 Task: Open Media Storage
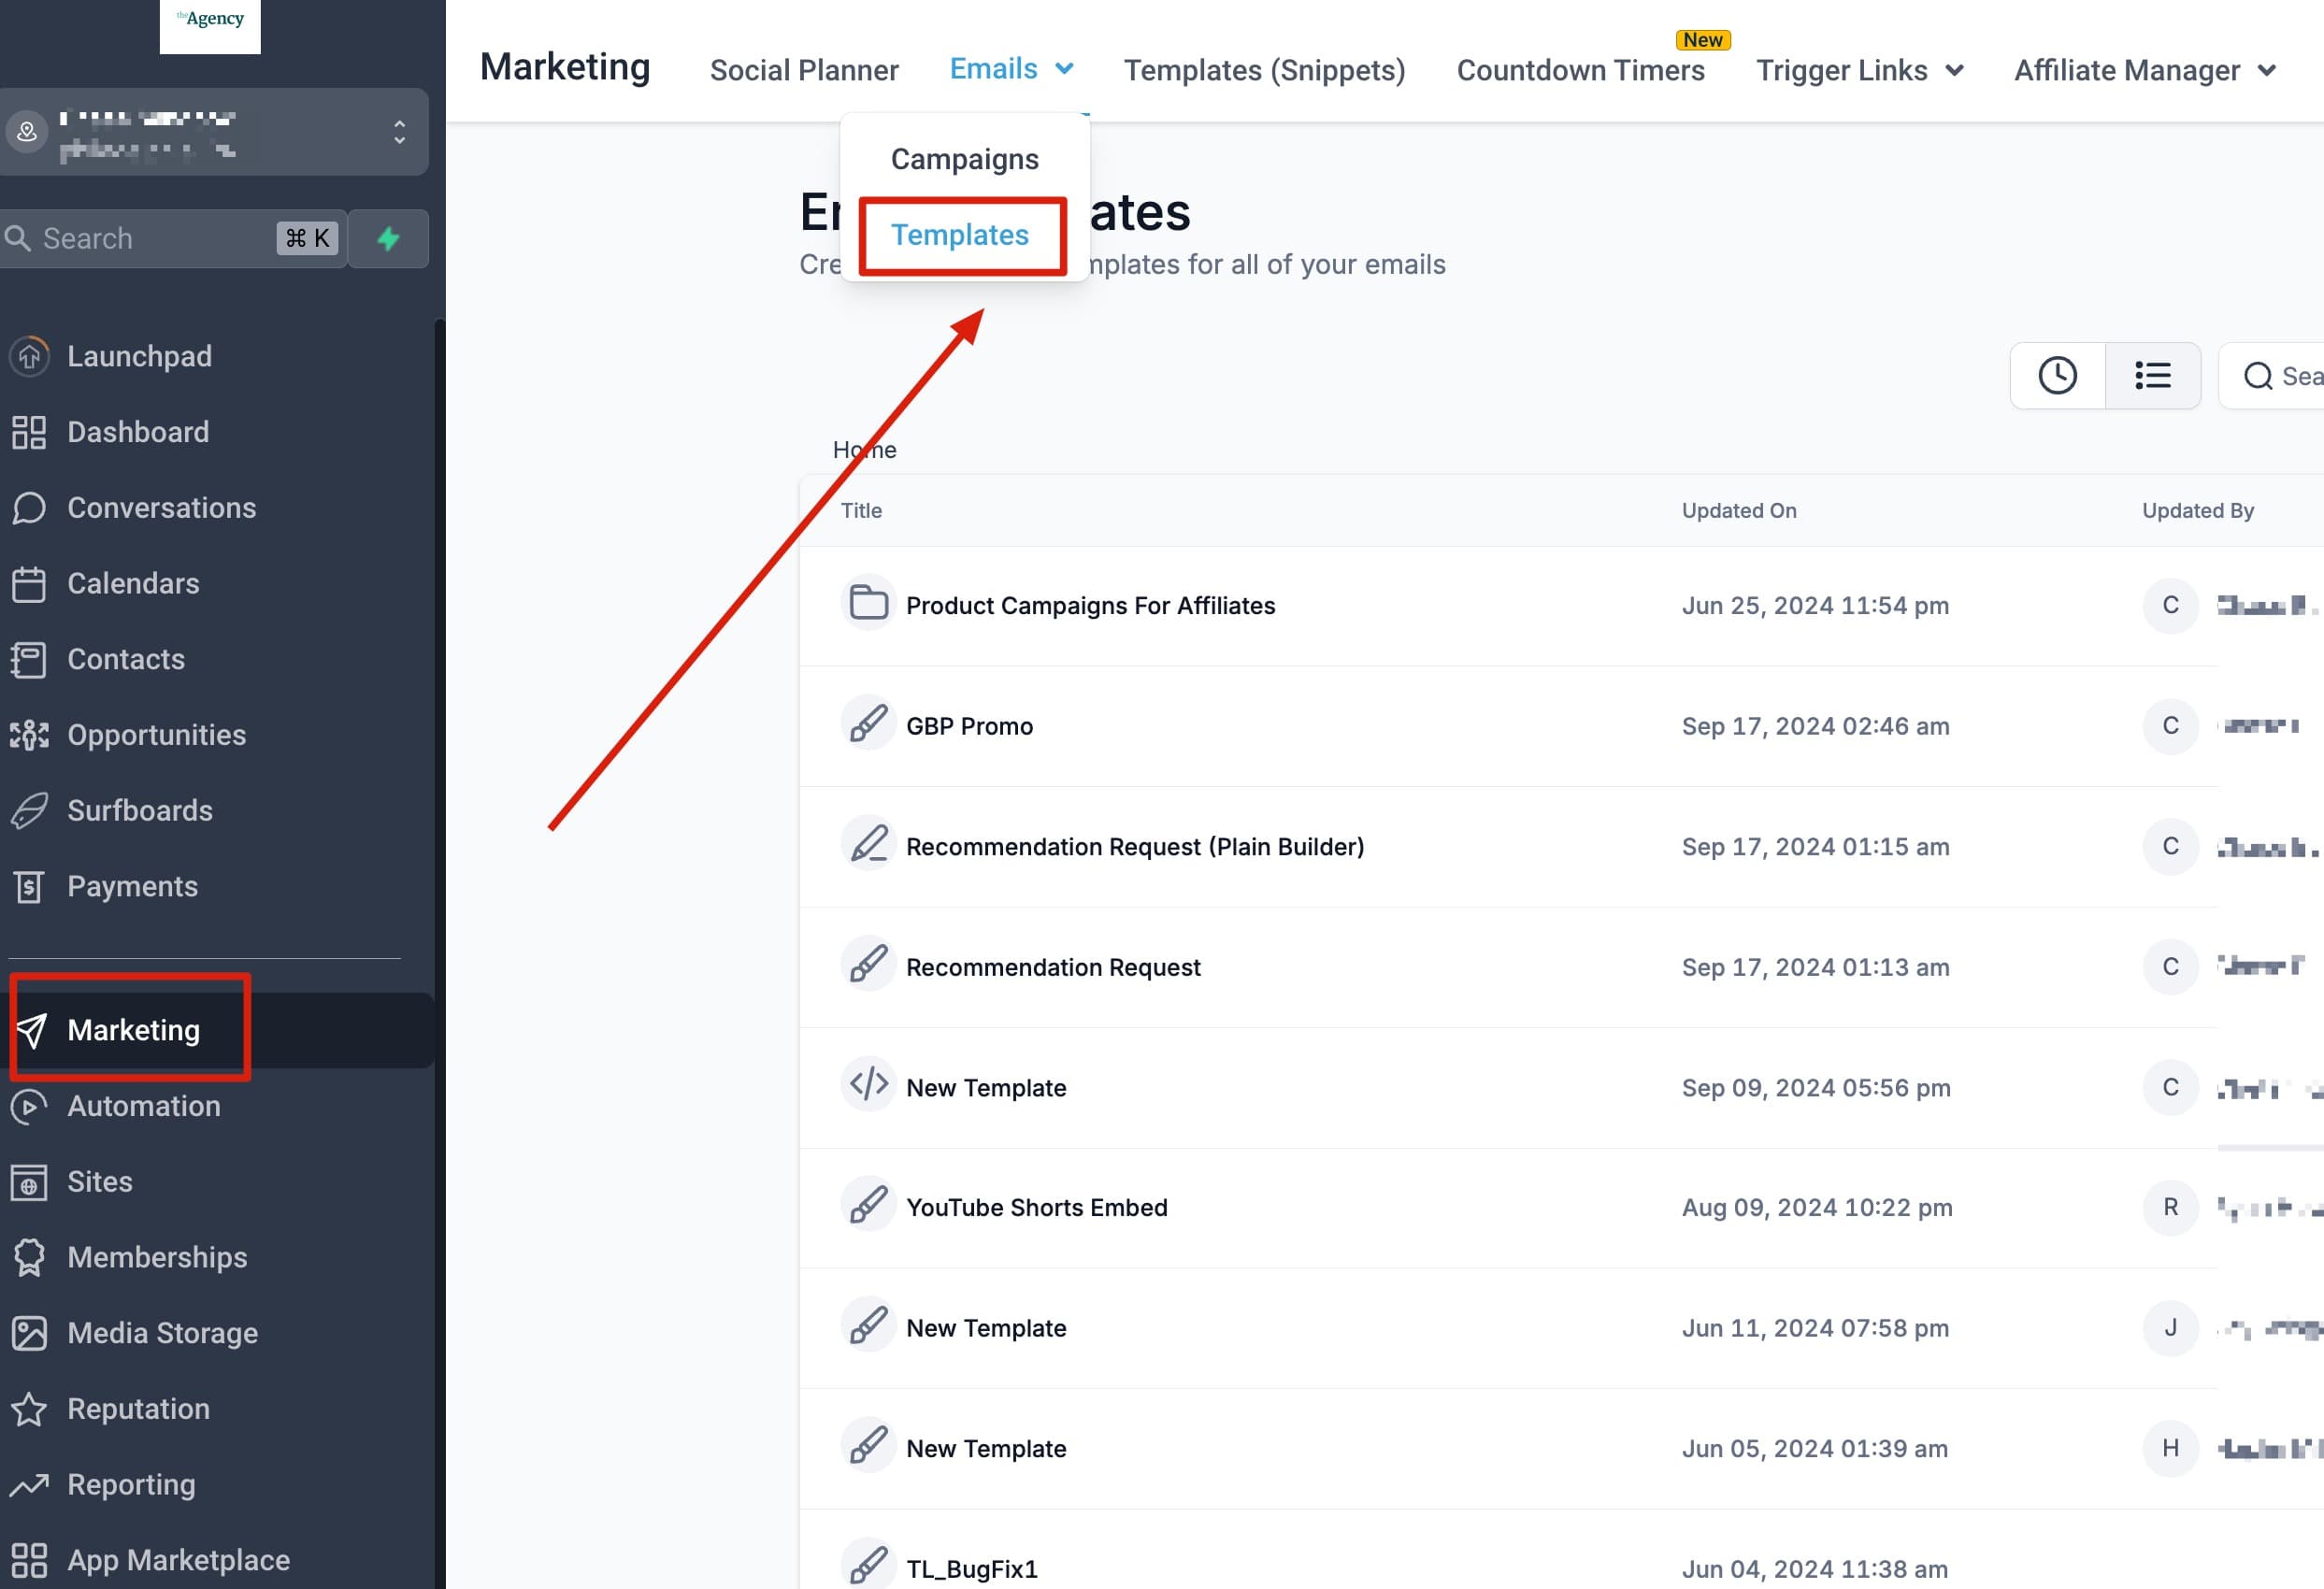[x=162, y=1332]
